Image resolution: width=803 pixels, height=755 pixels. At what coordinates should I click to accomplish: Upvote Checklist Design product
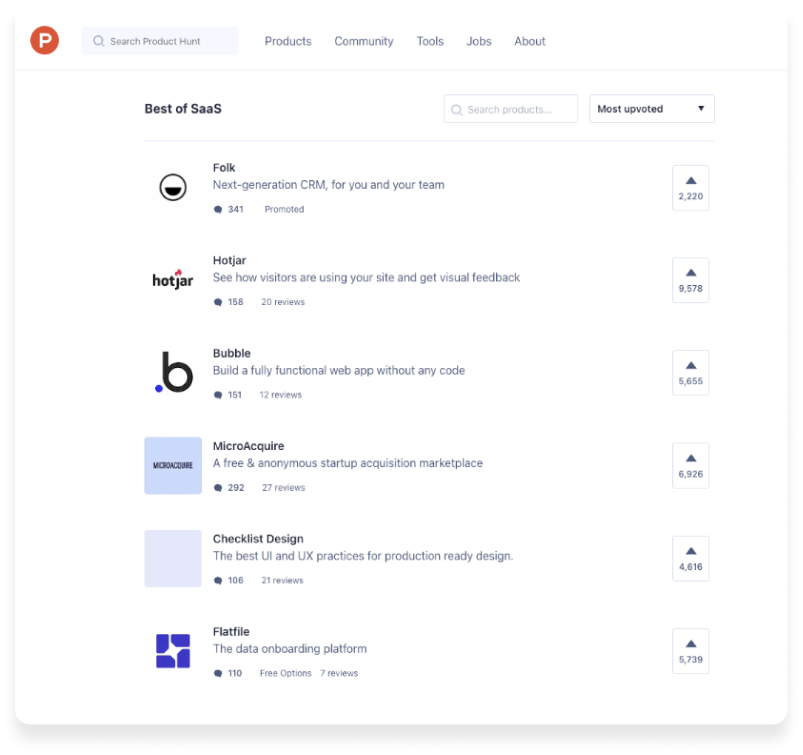point(690,558)
